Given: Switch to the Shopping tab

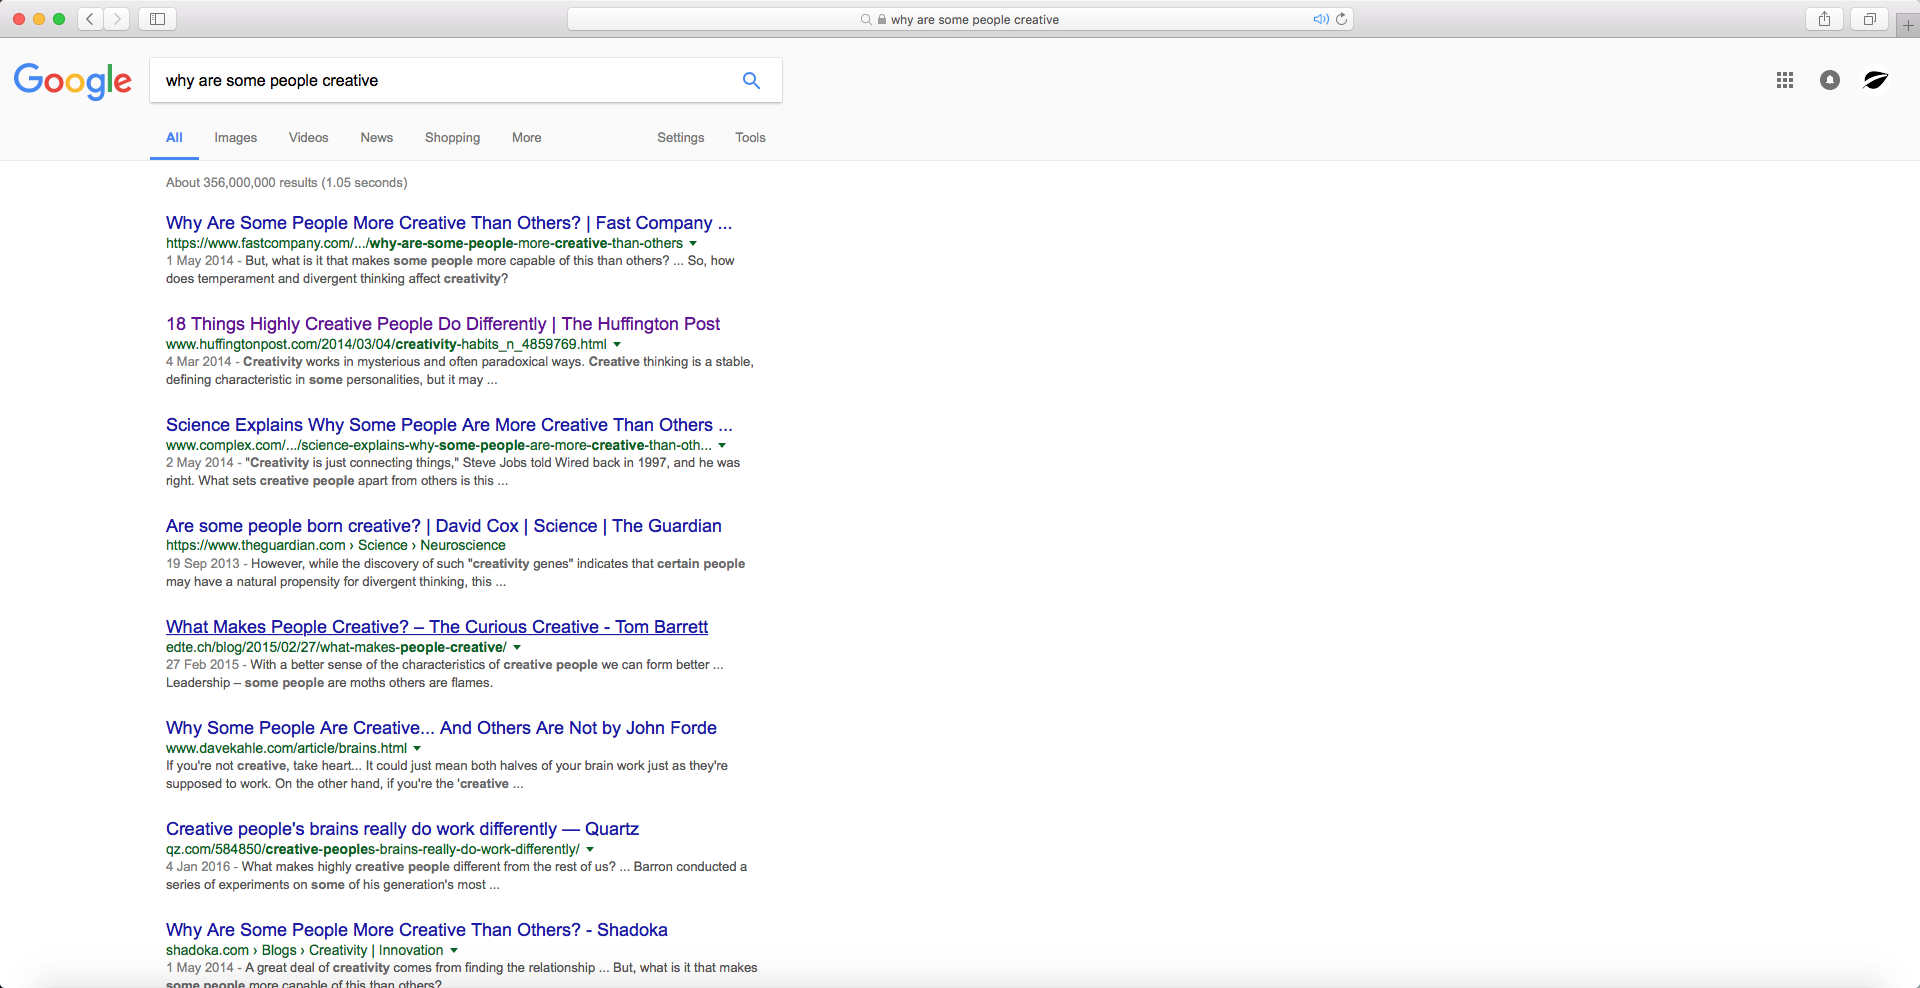Looking at the screenshot, I should click(452, 138).
